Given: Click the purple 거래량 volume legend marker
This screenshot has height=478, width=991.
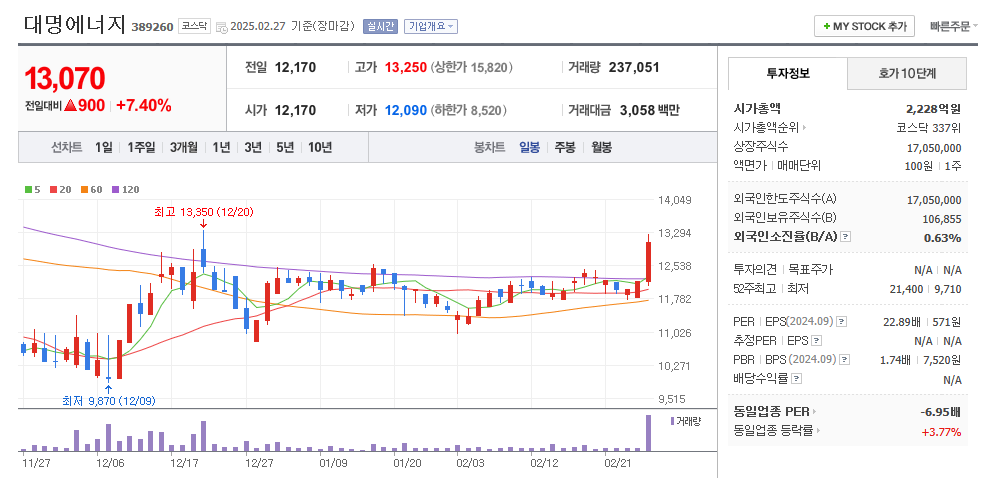Looking at the screenshot, I should 672,421.
